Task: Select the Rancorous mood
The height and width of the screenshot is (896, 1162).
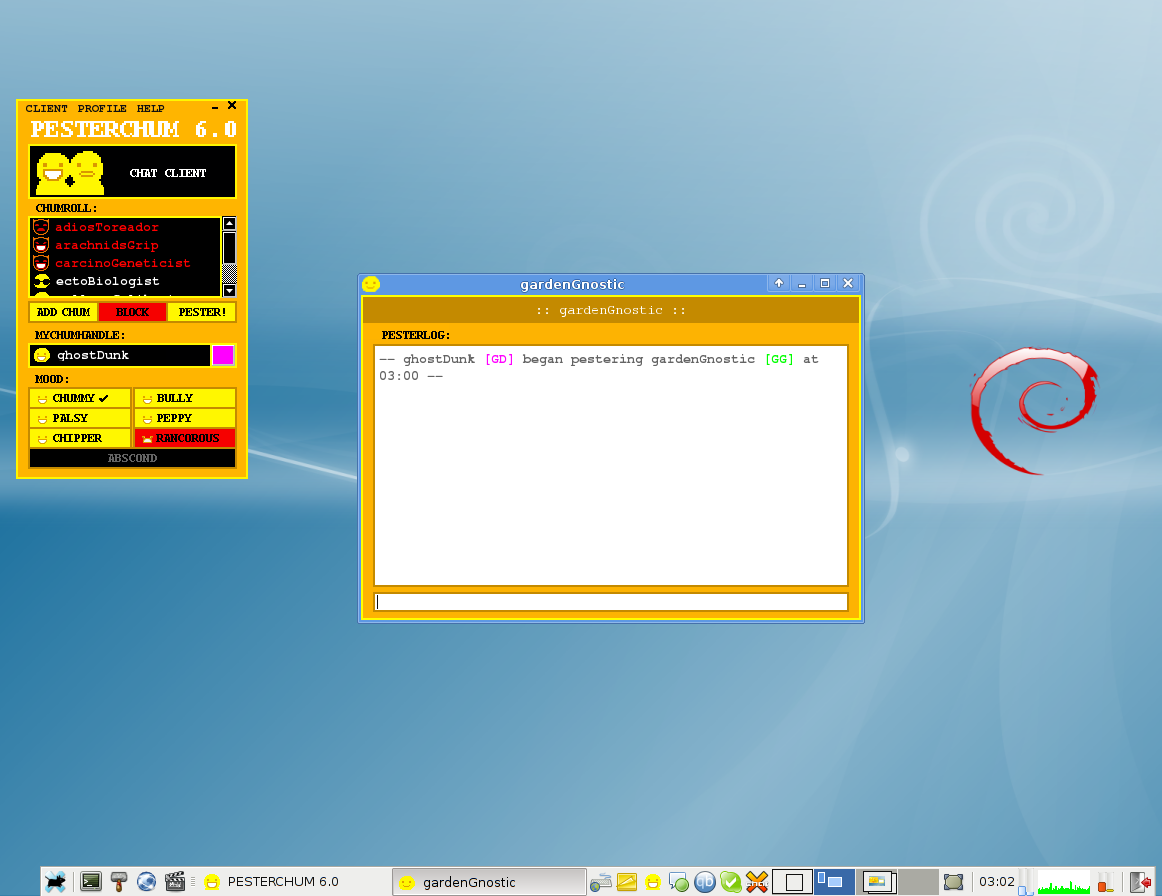Action: (184, 438)
